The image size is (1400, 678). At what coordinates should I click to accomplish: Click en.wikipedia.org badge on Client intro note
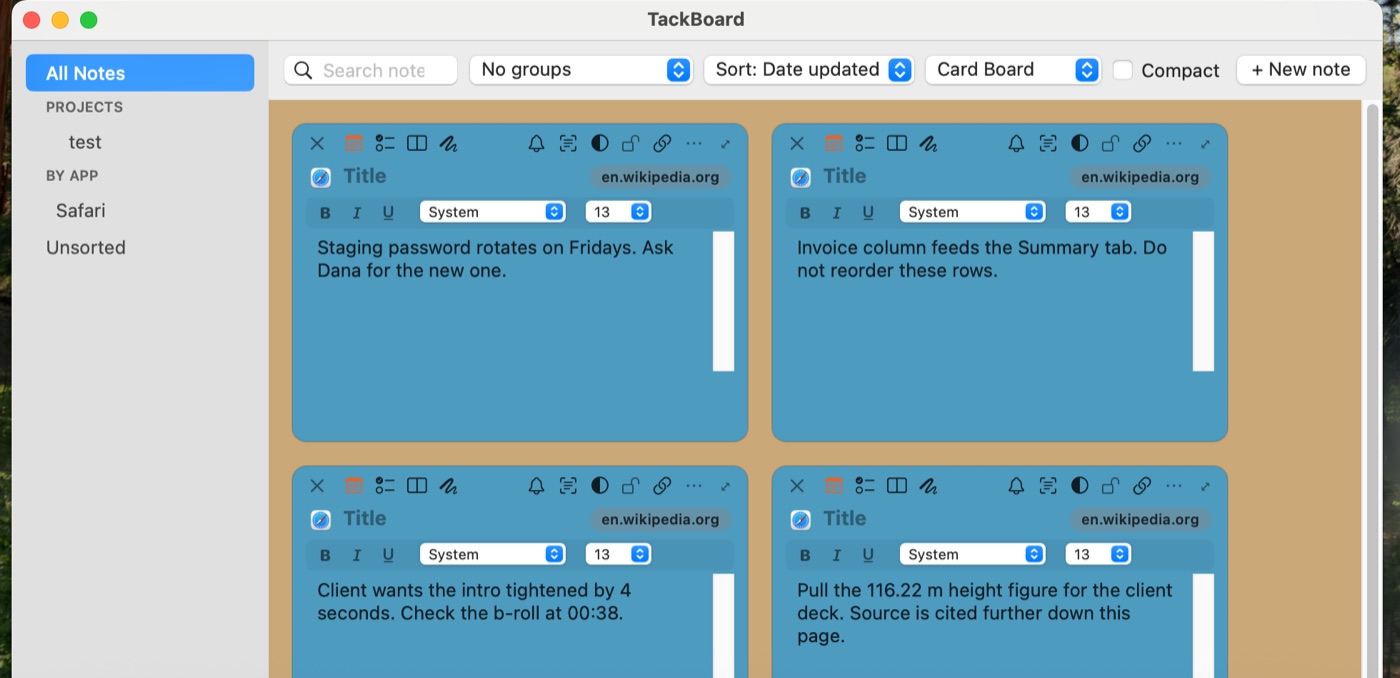pos(660,520)
